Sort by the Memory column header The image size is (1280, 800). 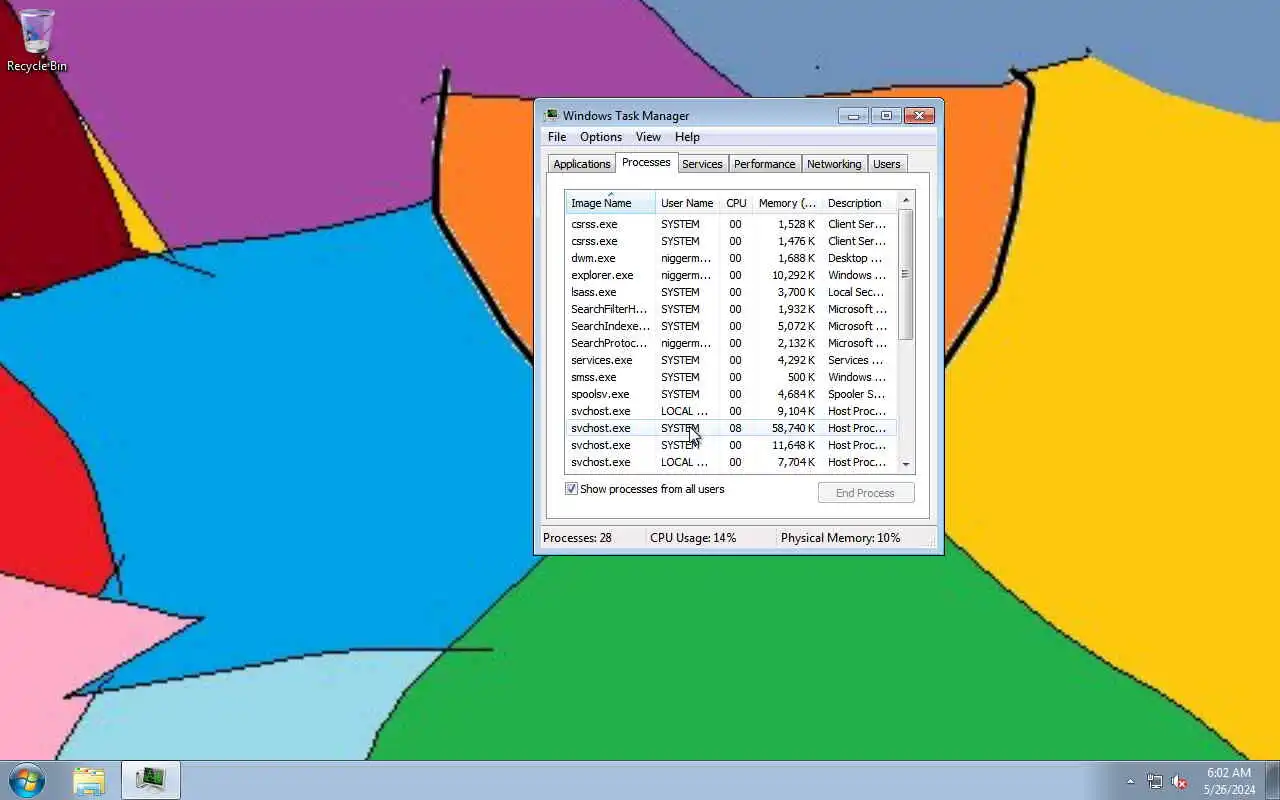[x=787, y=203]
